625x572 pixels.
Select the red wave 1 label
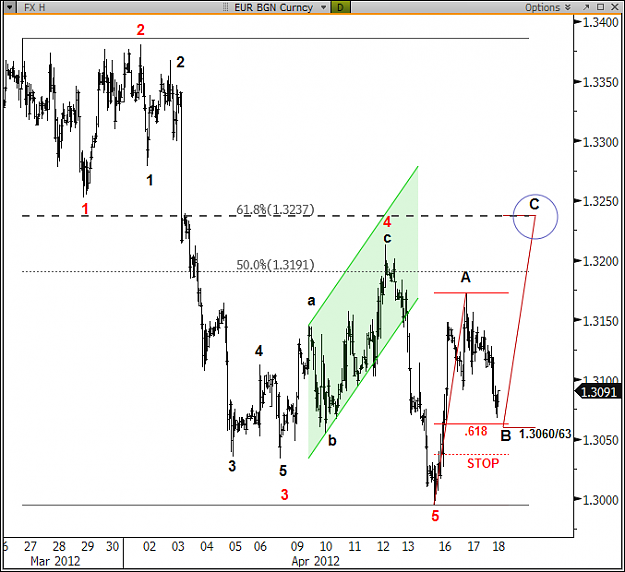(x=85, y=208)
